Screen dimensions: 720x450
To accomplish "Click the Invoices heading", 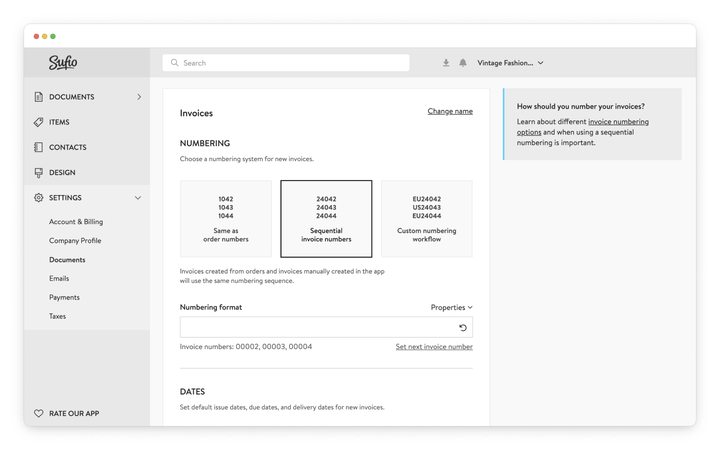I will click(196, 113).
